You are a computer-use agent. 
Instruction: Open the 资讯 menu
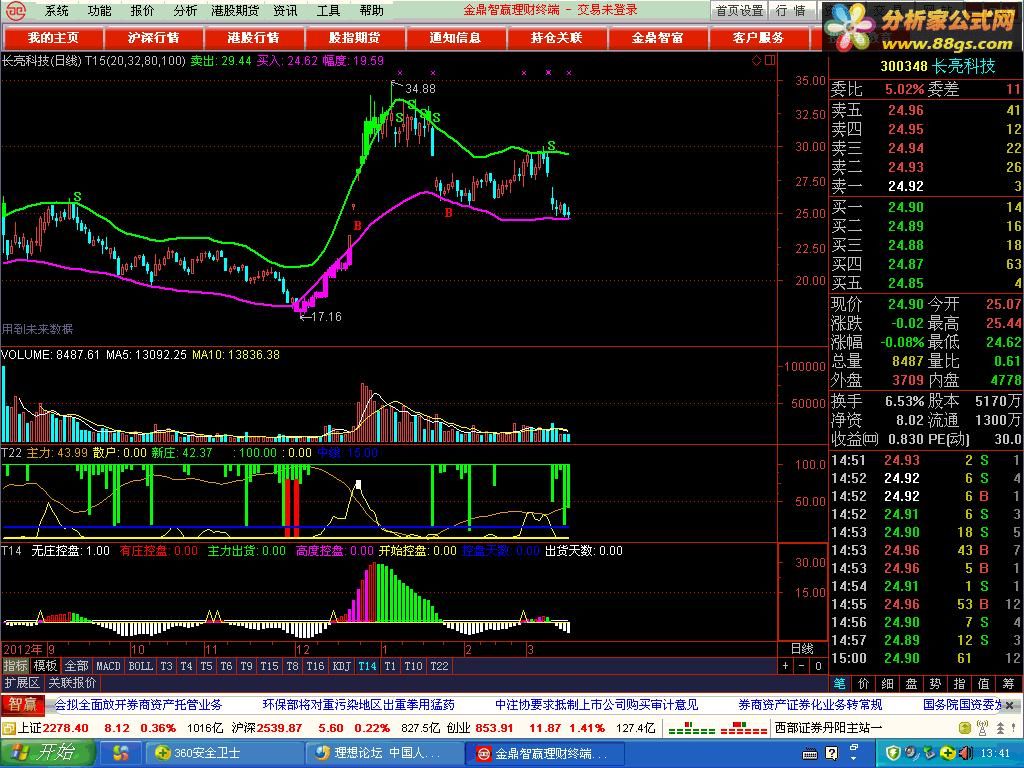coord(285,10)
